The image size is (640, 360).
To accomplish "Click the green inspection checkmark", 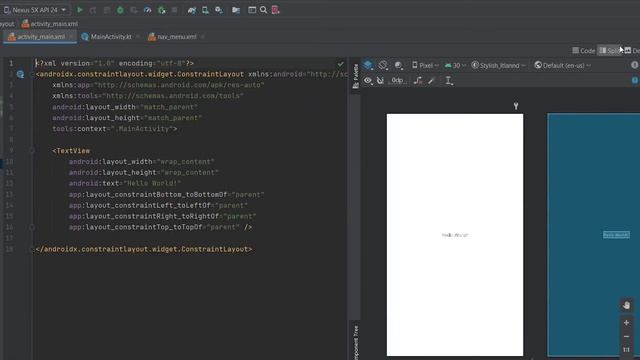I will click(340, 64).
